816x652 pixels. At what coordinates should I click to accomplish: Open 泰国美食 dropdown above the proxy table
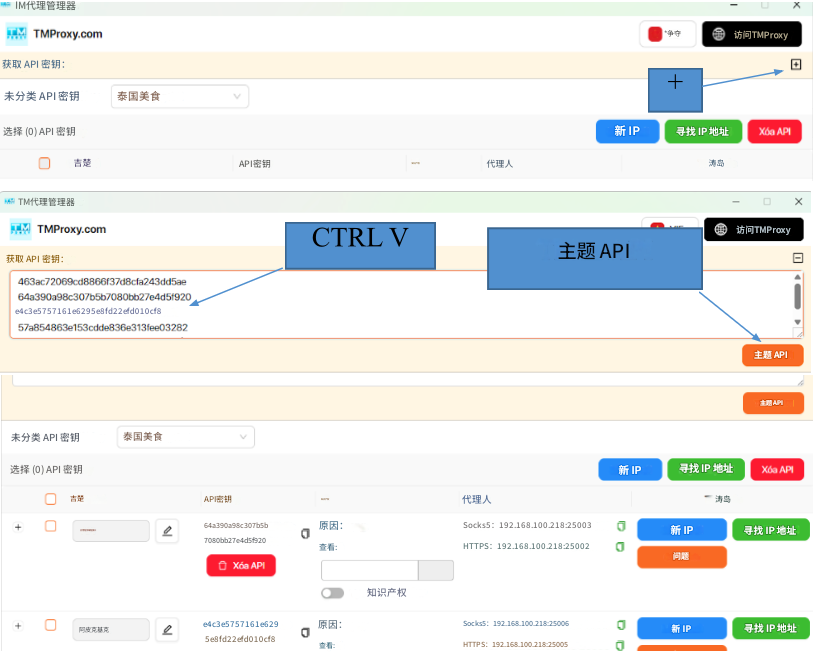pyautogui.click(x=186, y=437)
